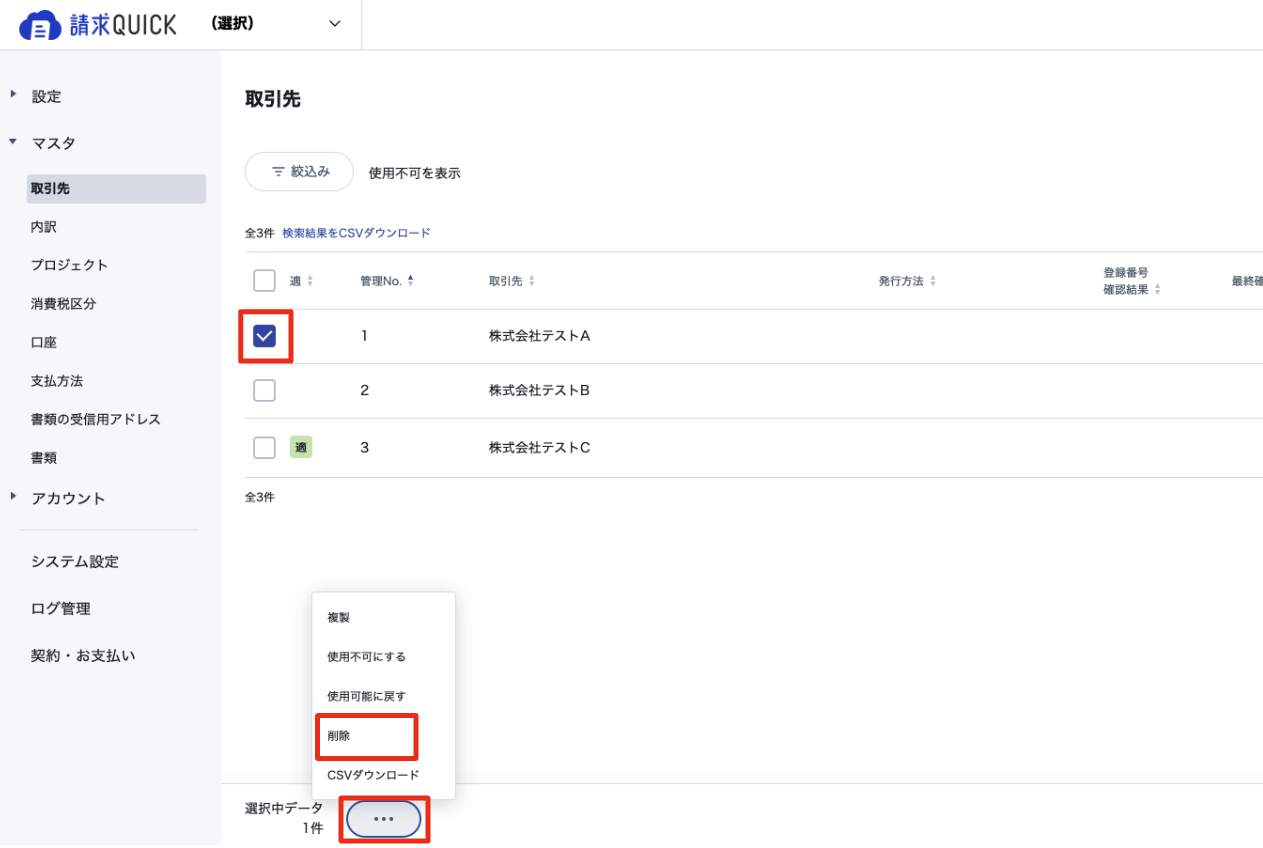Collapse the マスタ sidebar section
The width and height of the screenshot is (1263, 848).
(53, 143)
